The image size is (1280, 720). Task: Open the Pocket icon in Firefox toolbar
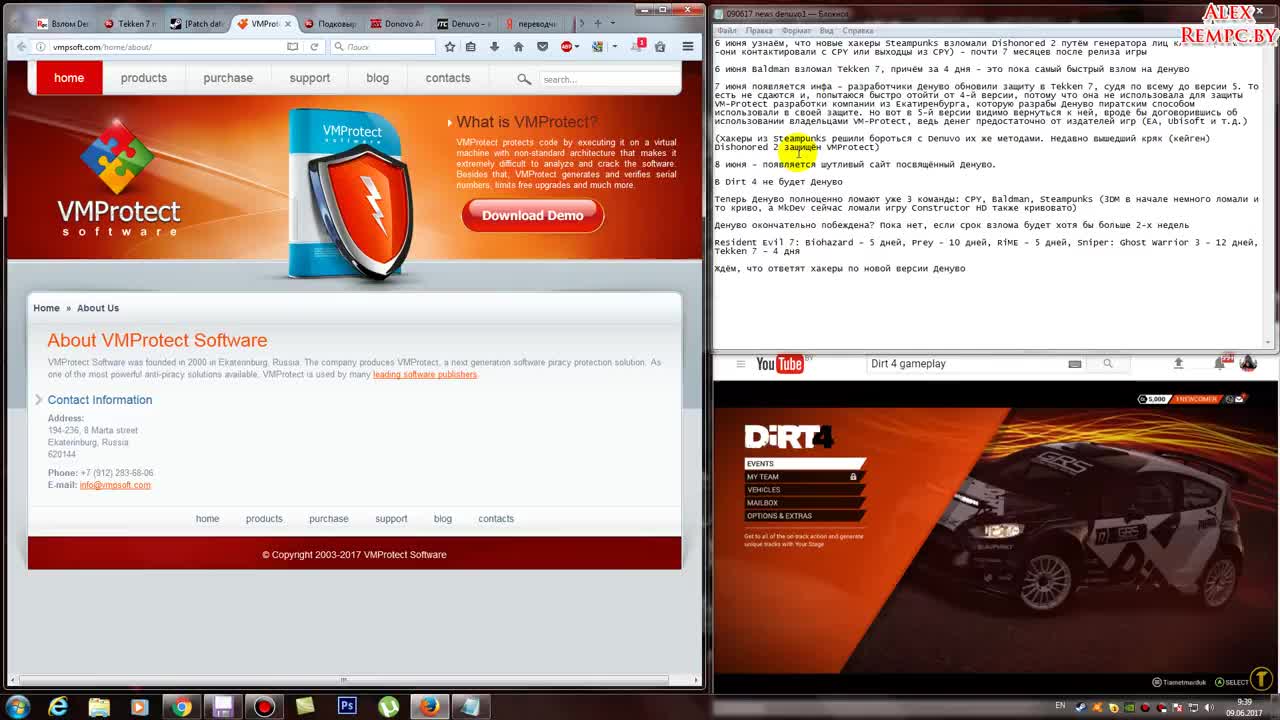point(543,46)
